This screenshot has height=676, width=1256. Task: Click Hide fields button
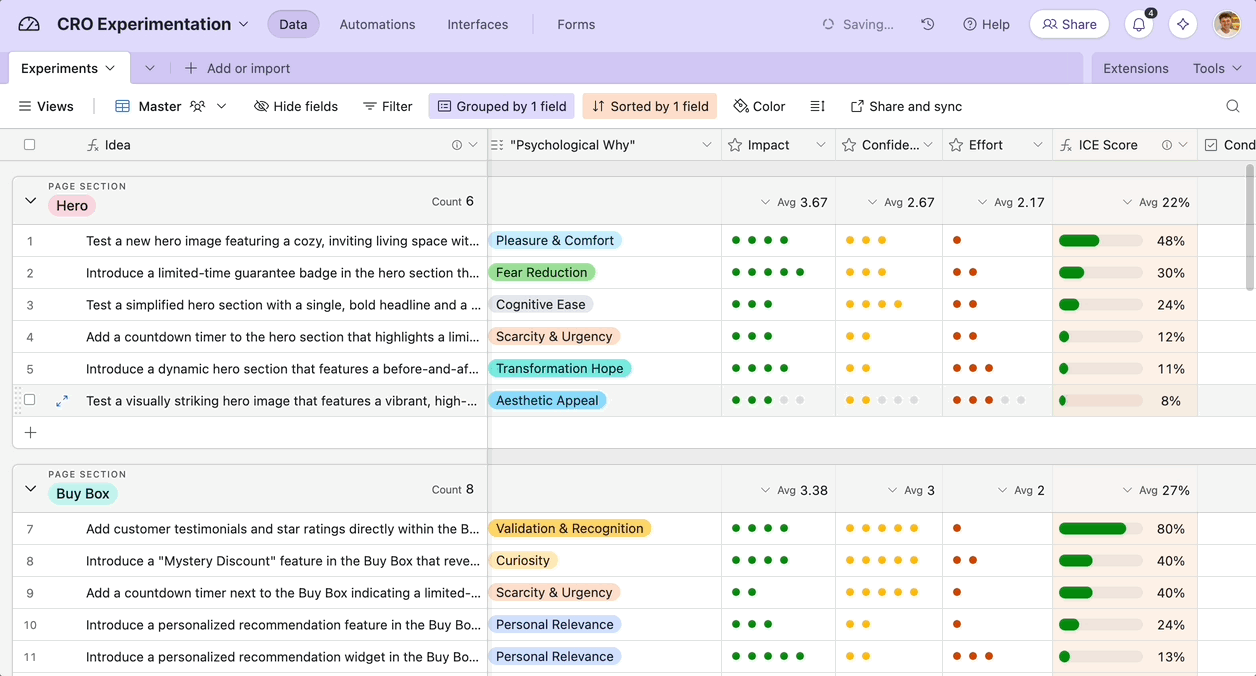[x=296, y=106]
